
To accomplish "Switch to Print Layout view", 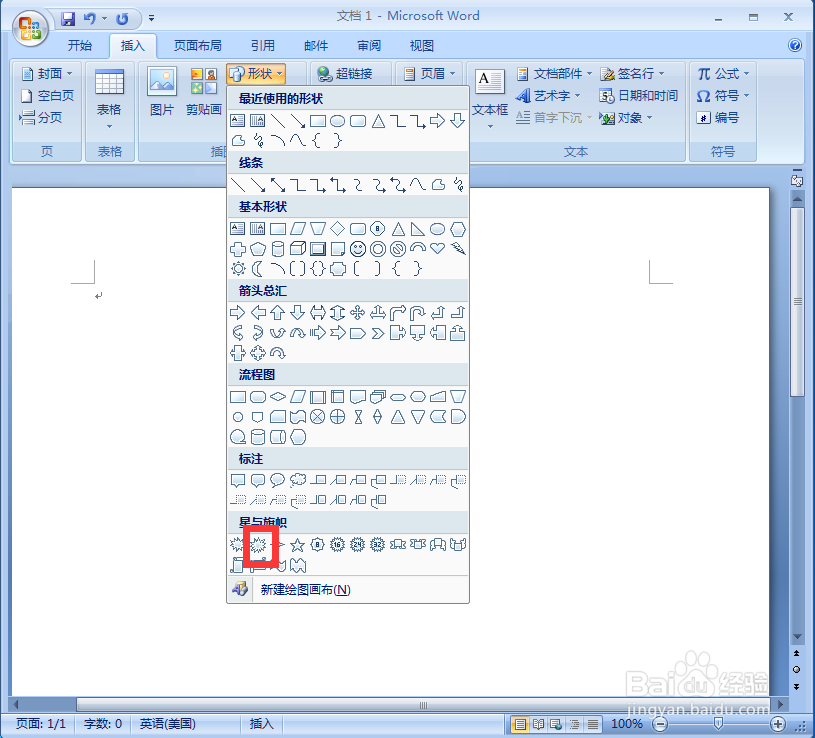I will tap(520, 724).
